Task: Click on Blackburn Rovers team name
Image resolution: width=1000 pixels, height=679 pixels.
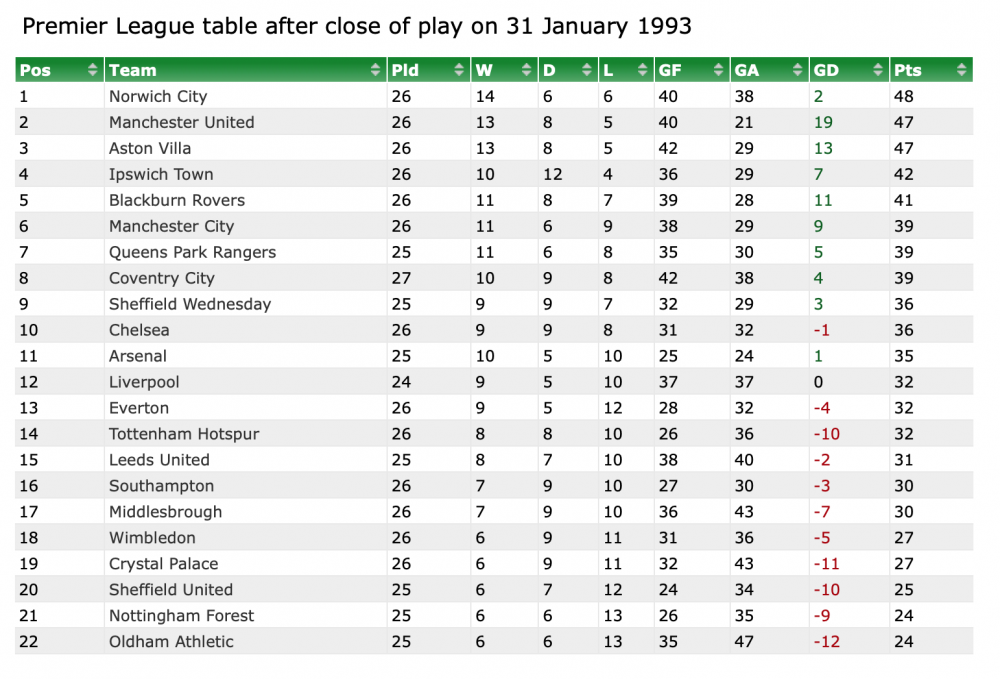Action: [x=177, y=200]
